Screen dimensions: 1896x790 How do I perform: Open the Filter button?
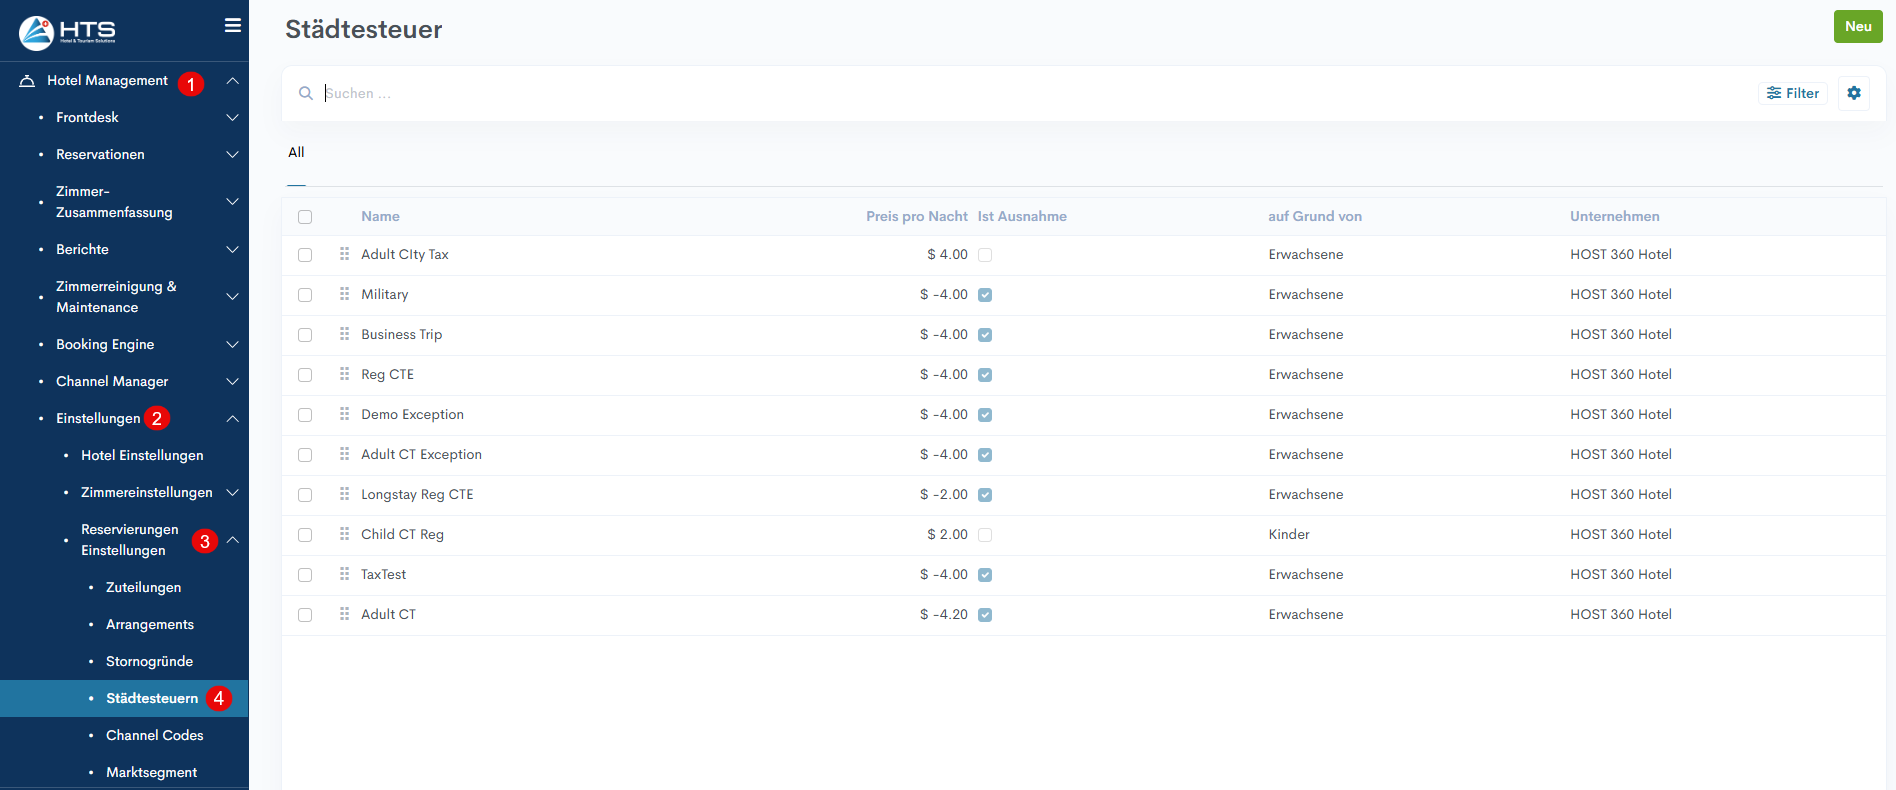(1792, 93)
